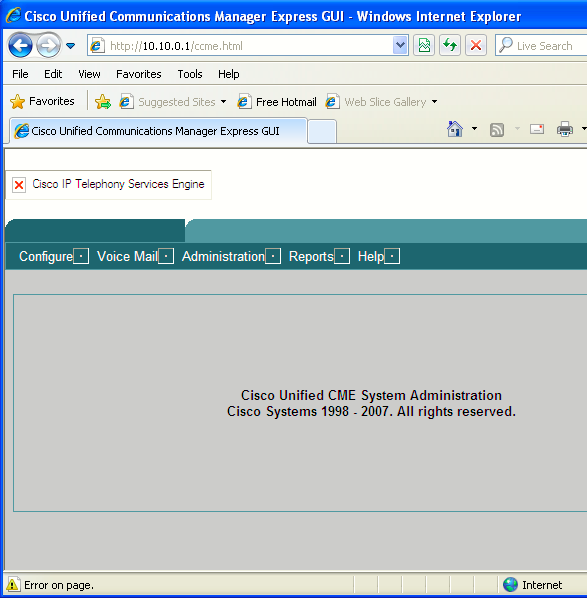Open the Web Slice Gallery link
The width and height of the screenshot is (587, 598).
pos(376,102)
